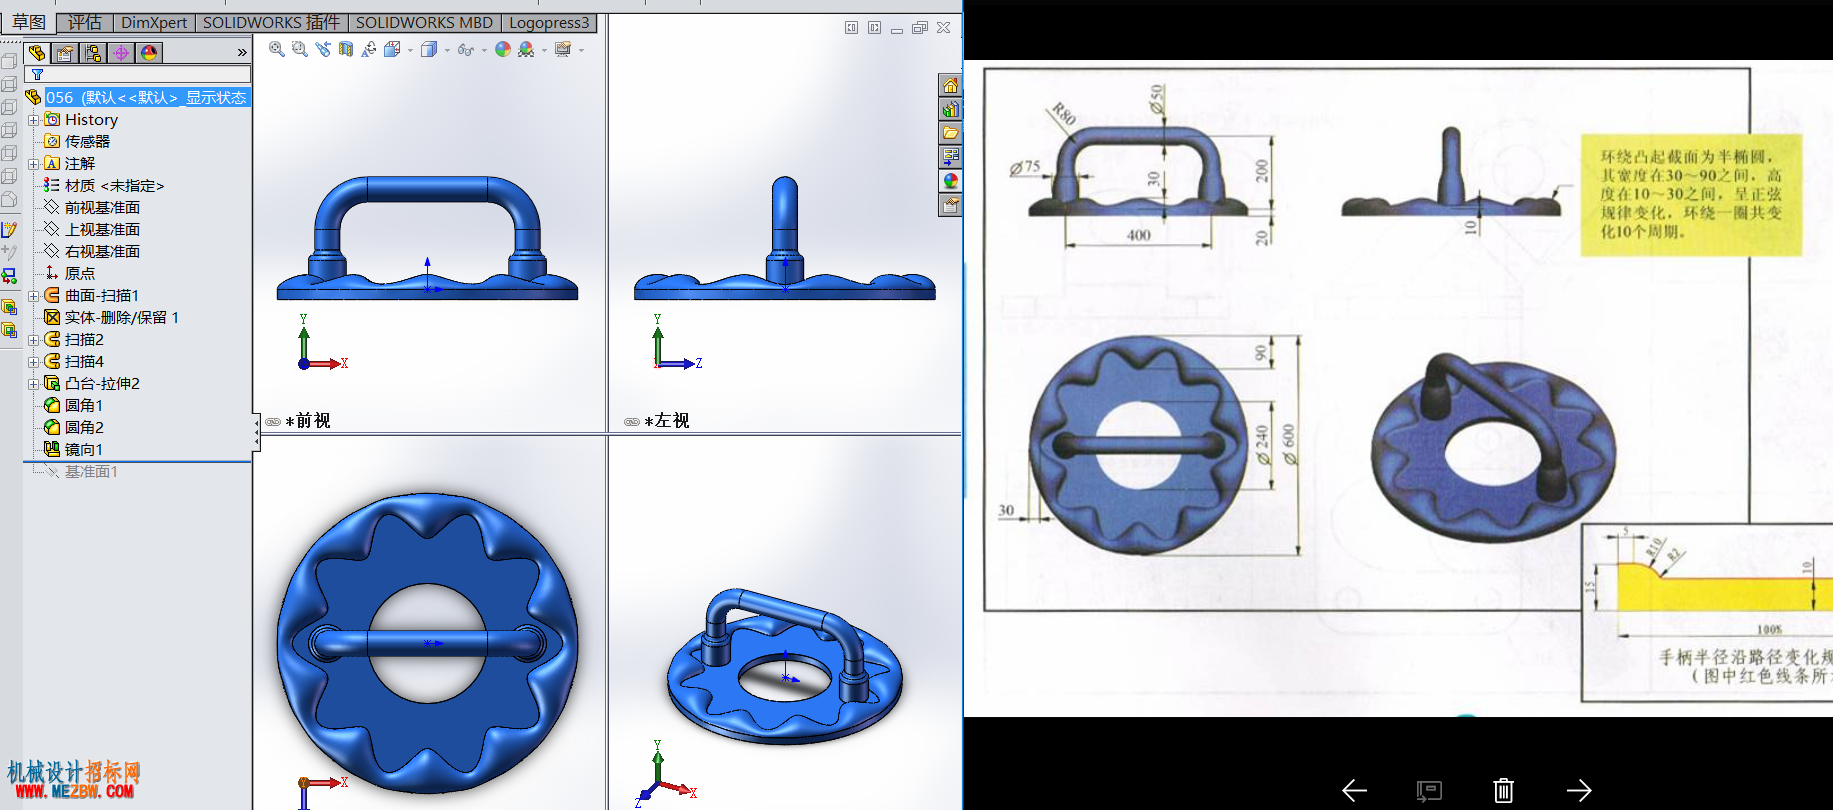
Task: Click the trash delete icon in image viewer
Action: 1503,791
